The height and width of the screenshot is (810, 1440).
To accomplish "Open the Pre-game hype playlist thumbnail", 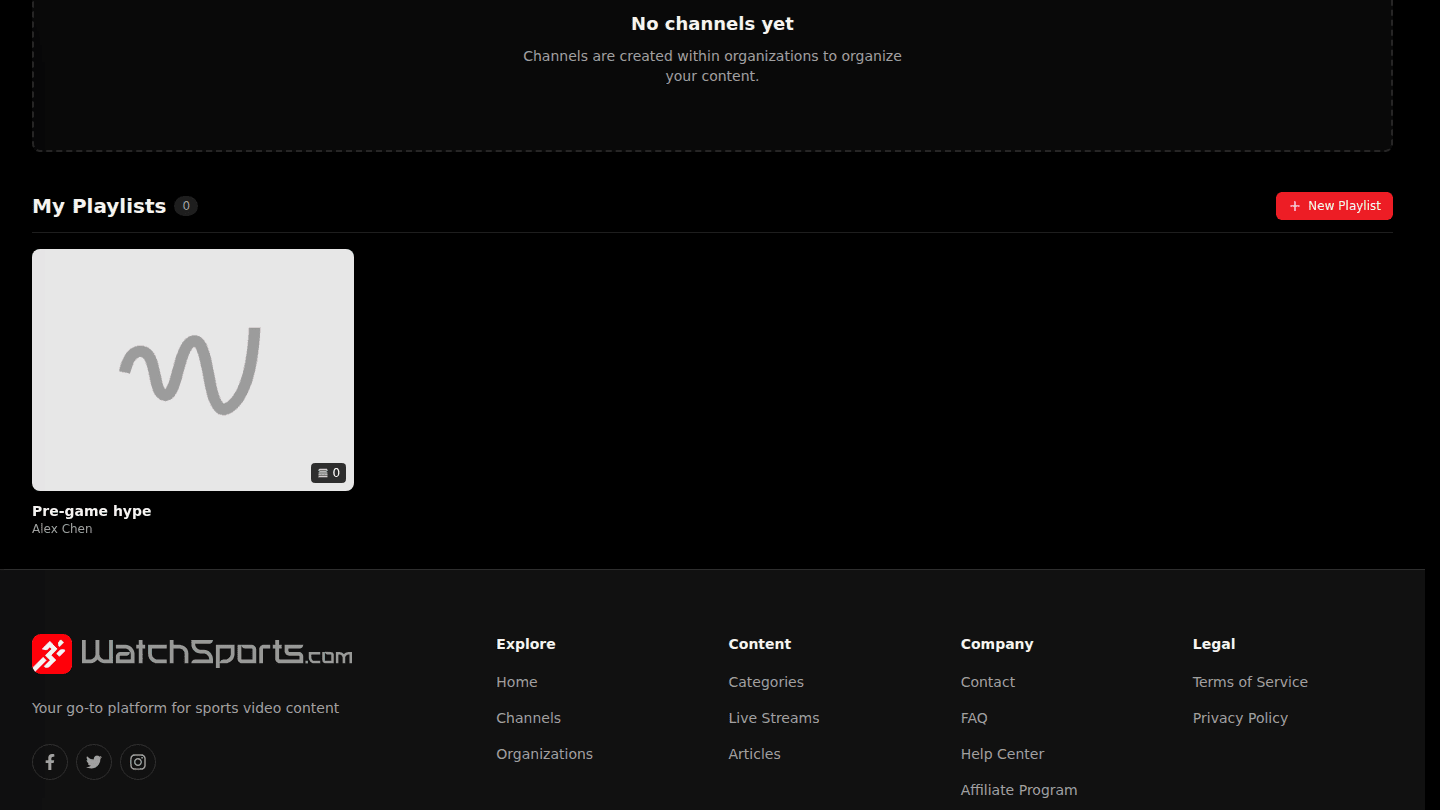I will (x=193, y=370).
